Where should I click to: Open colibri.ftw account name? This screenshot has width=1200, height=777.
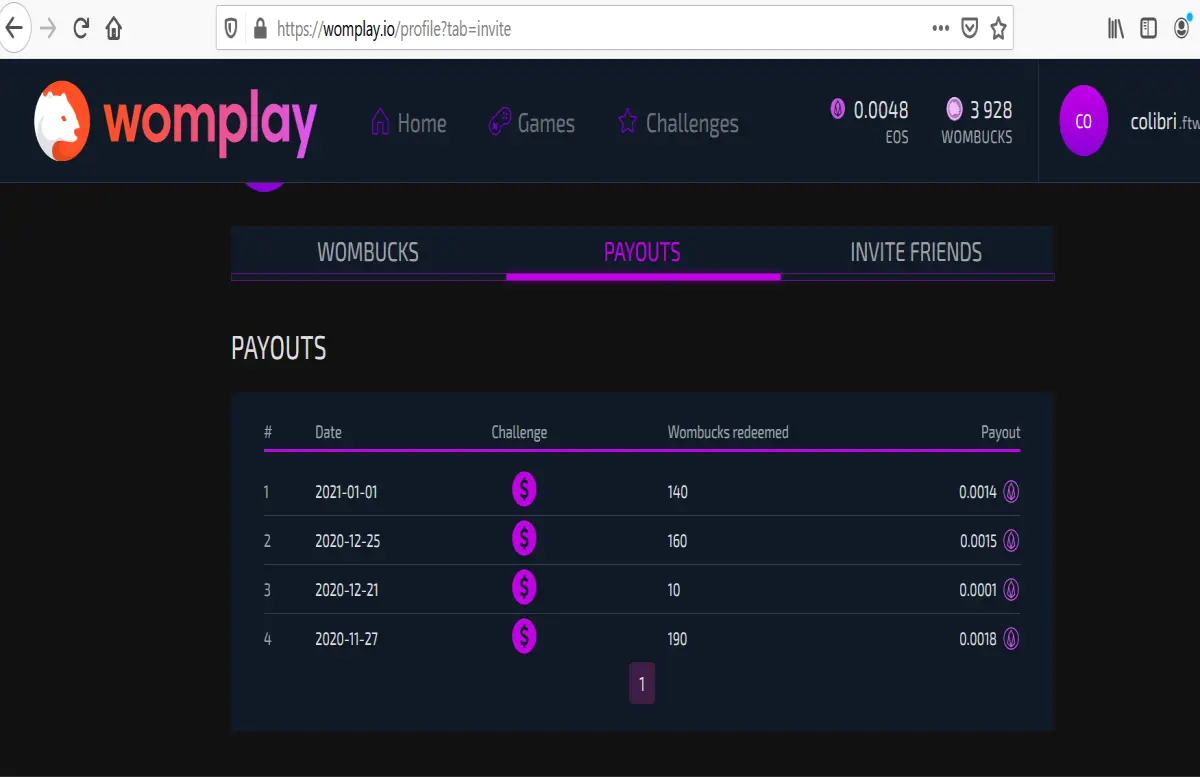point(1164,122)
